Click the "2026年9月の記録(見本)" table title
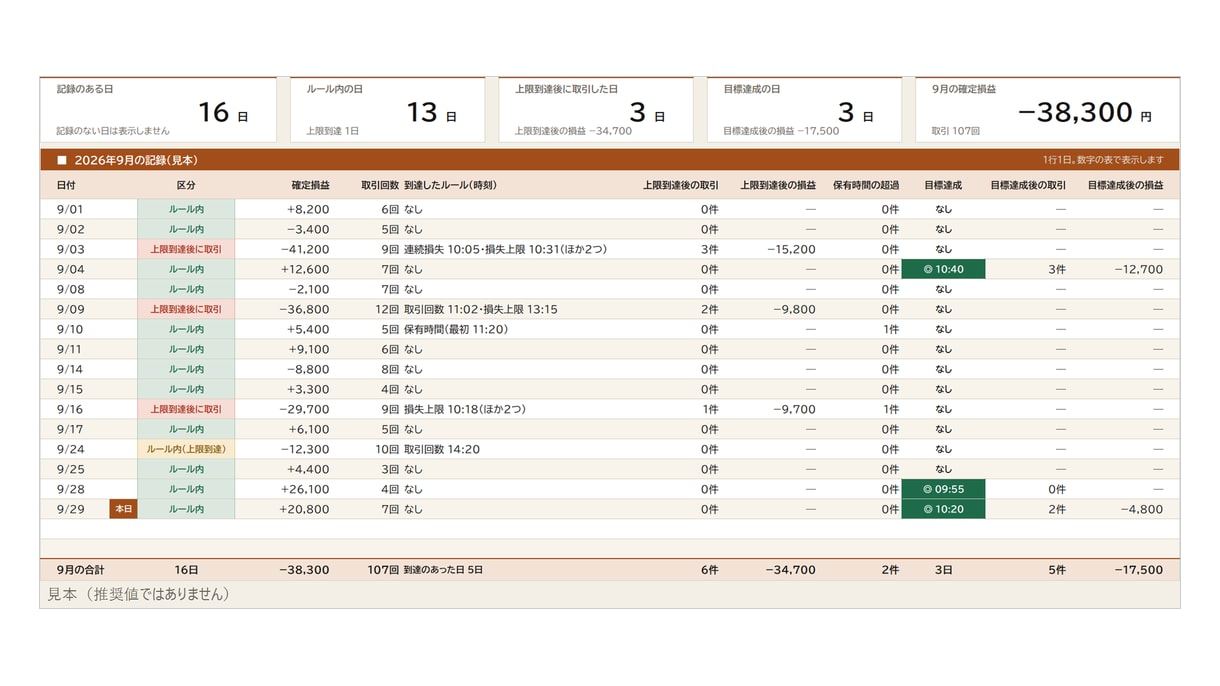Screen dimensions: 1220x686 [135, 160]
